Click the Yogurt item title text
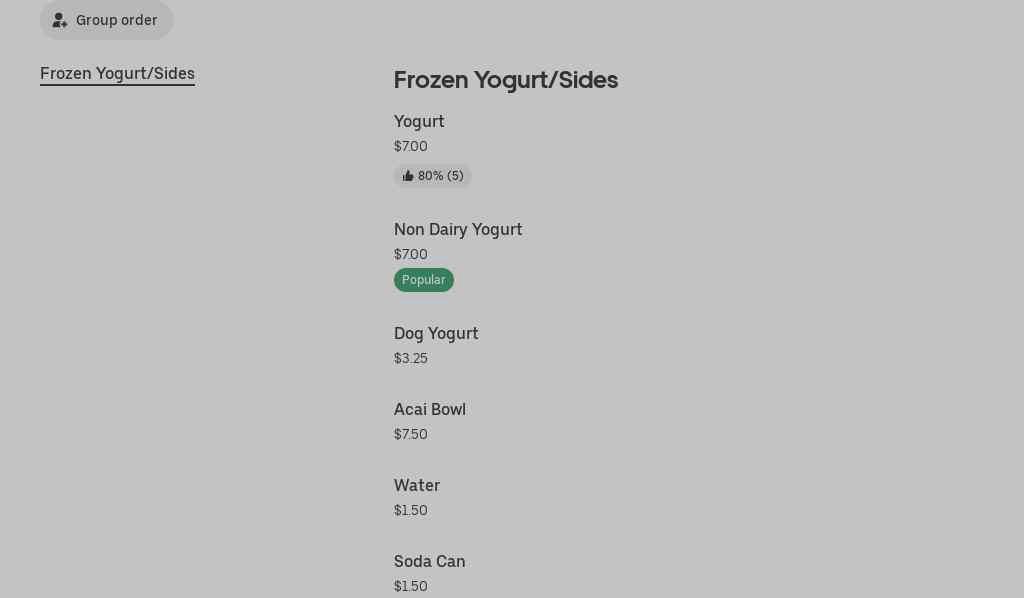This screenshot has width=1024, height=598. [419, 121]
